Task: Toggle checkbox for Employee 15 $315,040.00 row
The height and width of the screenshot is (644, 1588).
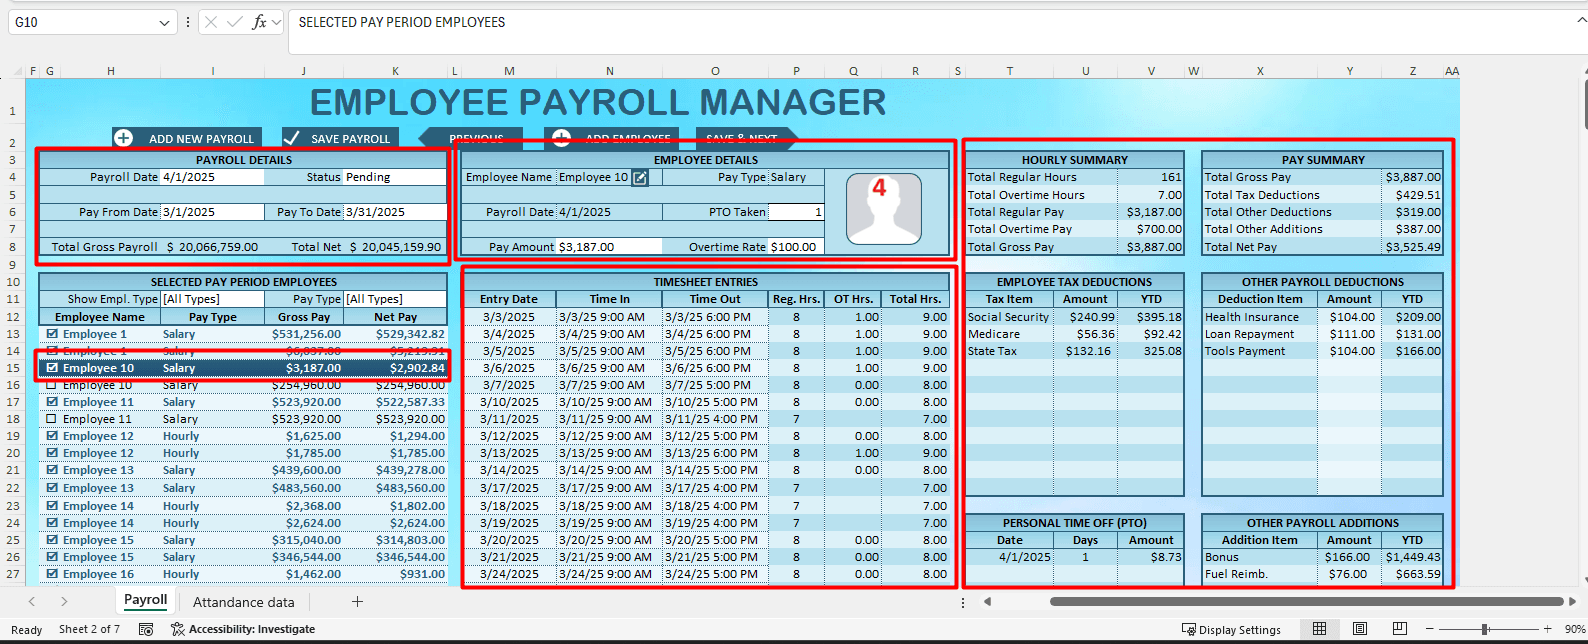Action: pos(52,540)
